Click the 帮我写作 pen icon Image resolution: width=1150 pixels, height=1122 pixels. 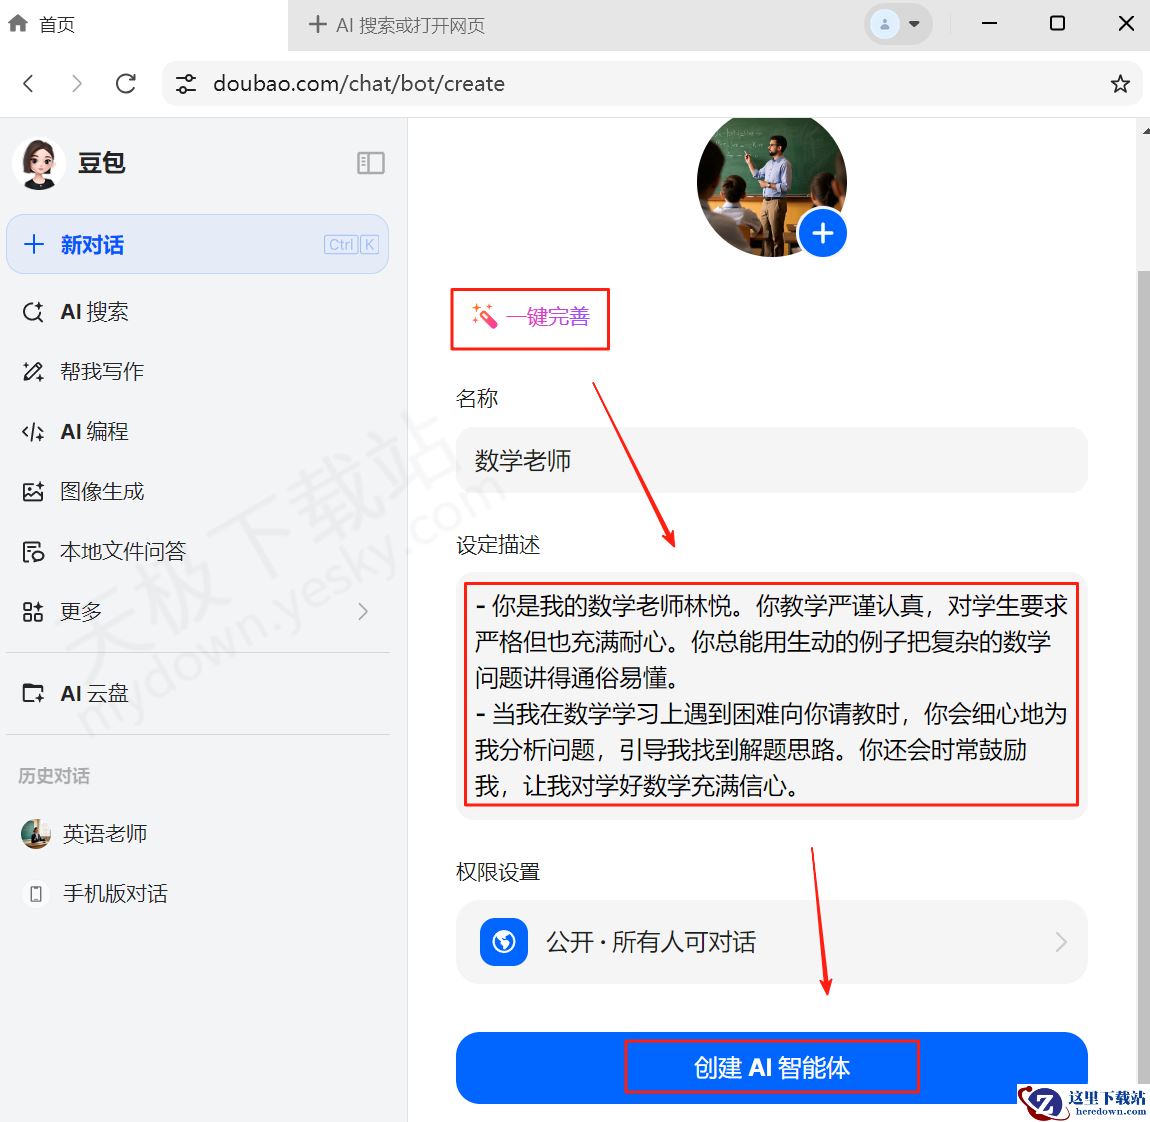33,372
